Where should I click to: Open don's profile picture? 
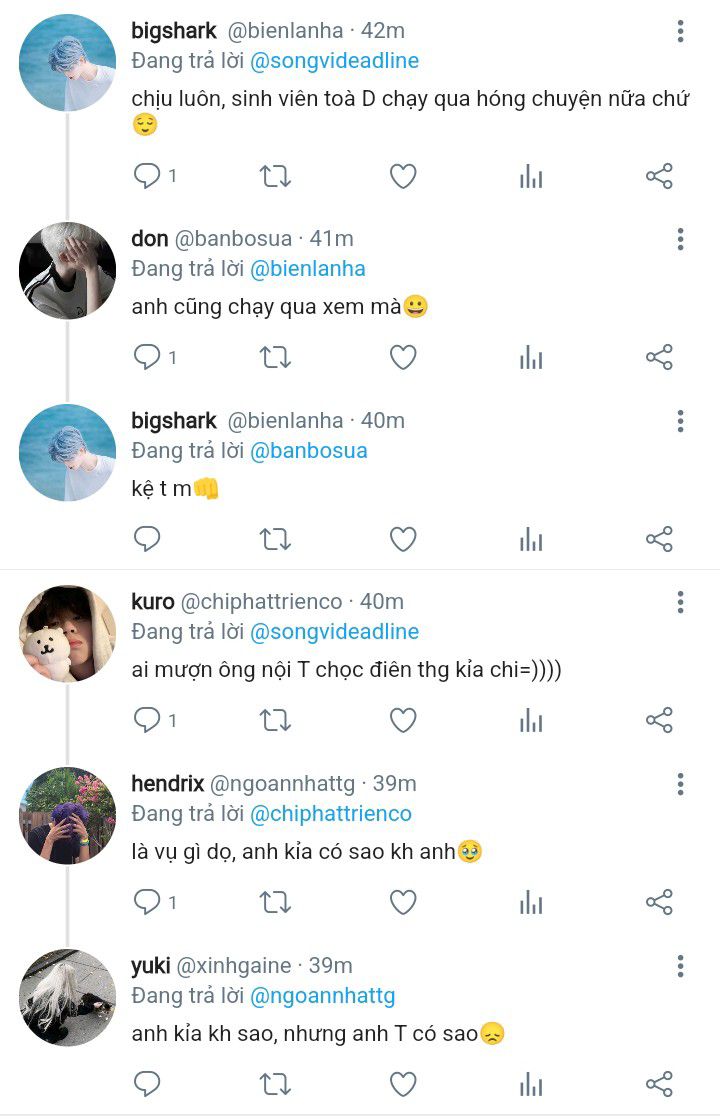click(67, 271)
